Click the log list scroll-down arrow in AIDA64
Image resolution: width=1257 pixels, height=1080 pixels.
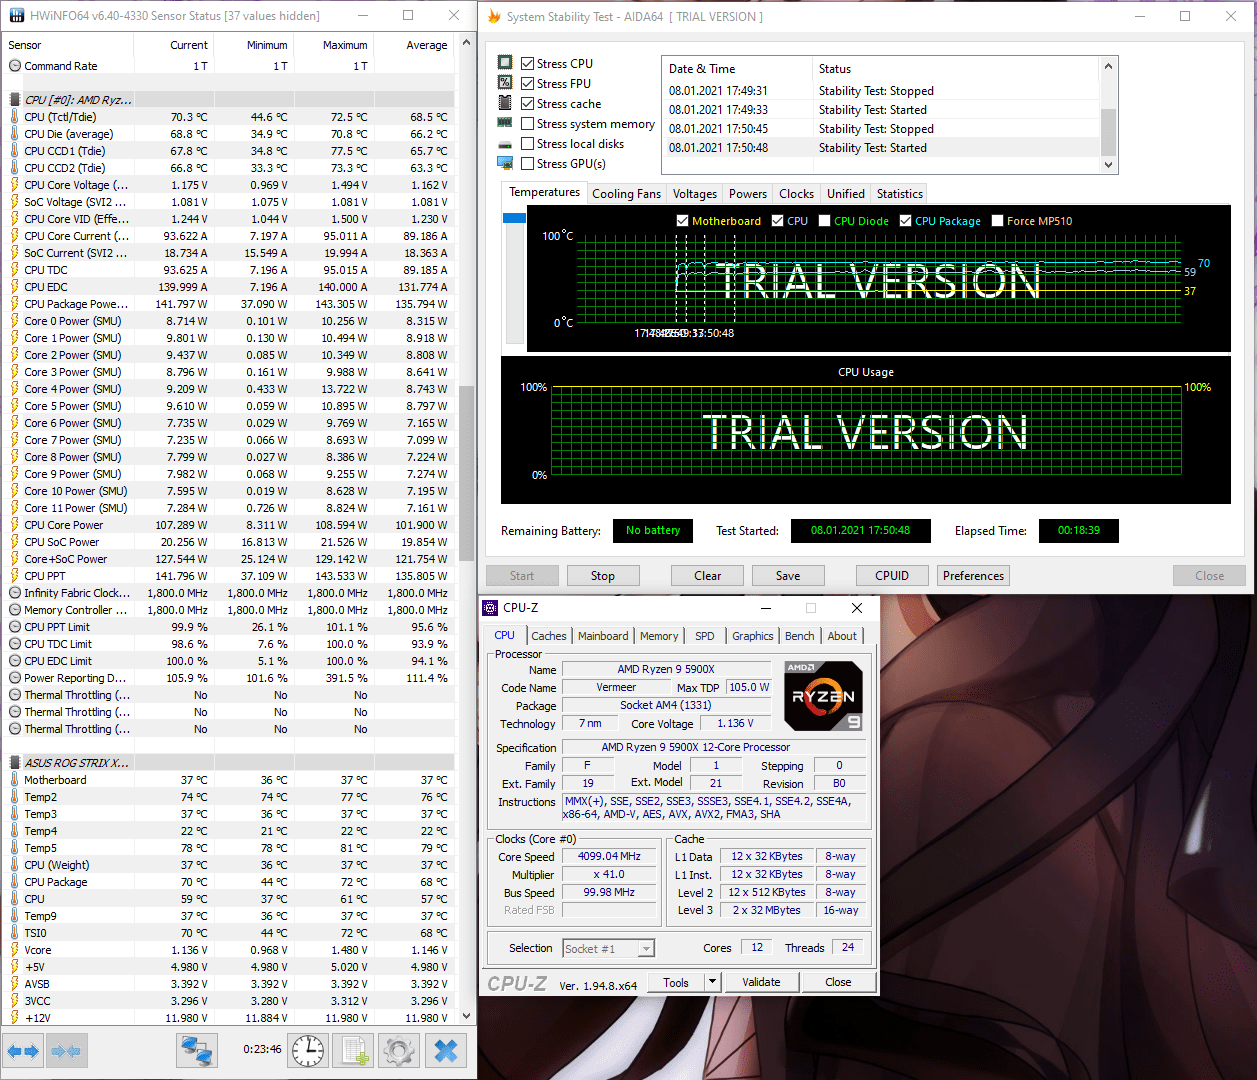pos(1108,165)
